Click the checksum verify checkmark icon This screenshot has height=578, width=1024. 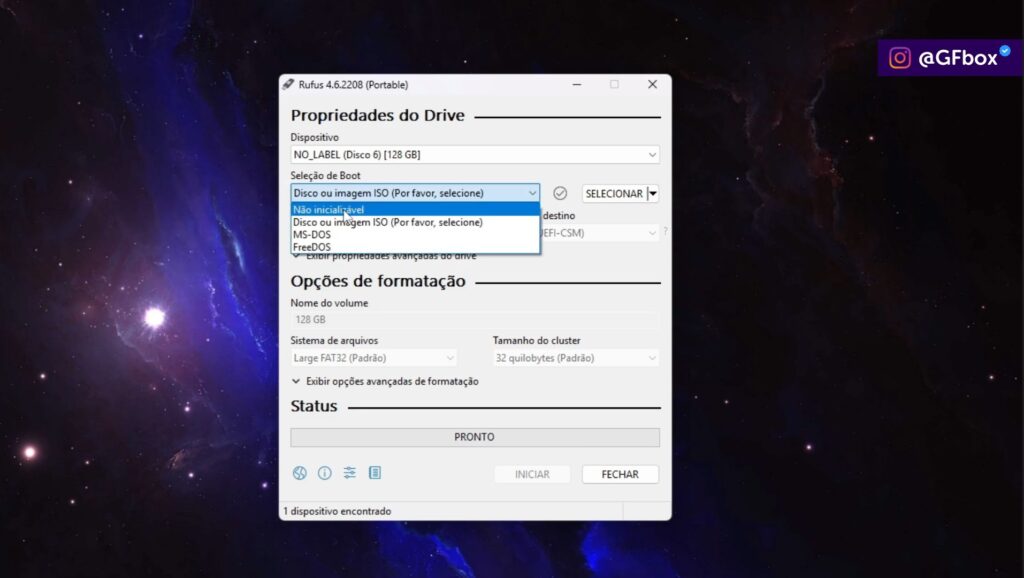click(560, 193)
